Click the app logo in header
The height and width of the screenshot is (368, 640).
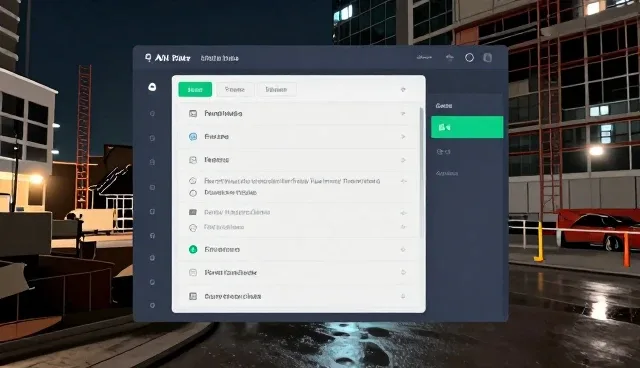click(148, 58)
